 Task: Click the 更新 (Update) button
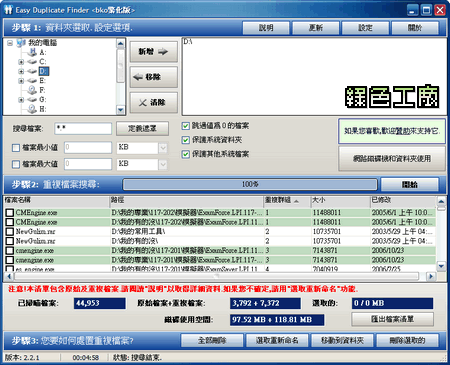coord(315,28)
